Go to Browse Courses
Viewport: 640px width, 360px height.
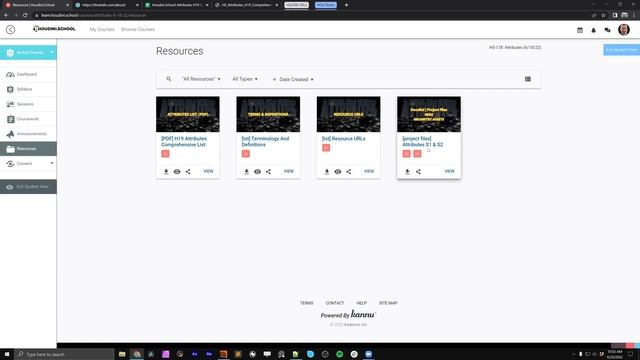(x=138, y=29)
